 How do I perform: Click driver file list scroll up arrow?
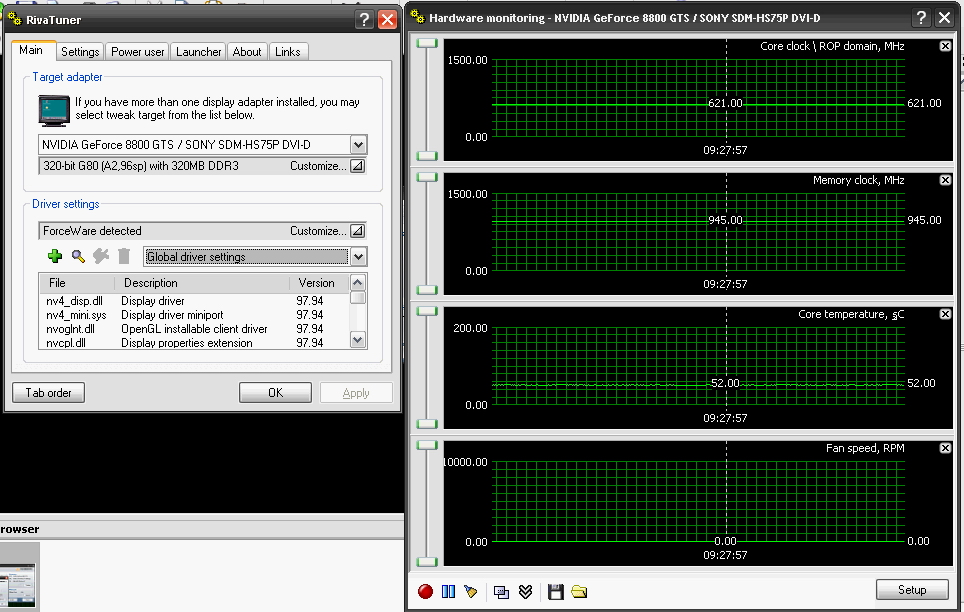pyautogui.click(x=358, y=283)
